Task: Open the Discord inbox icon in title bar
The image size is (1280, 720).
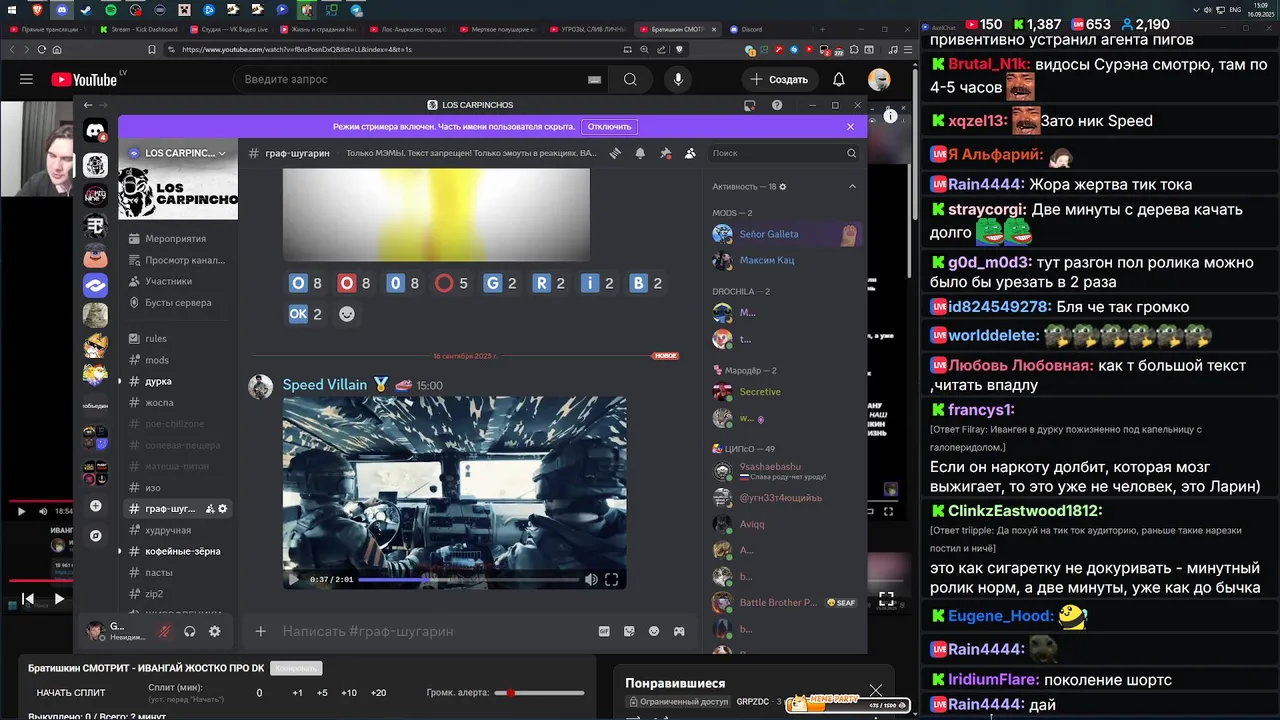Action: coord(749,105)
